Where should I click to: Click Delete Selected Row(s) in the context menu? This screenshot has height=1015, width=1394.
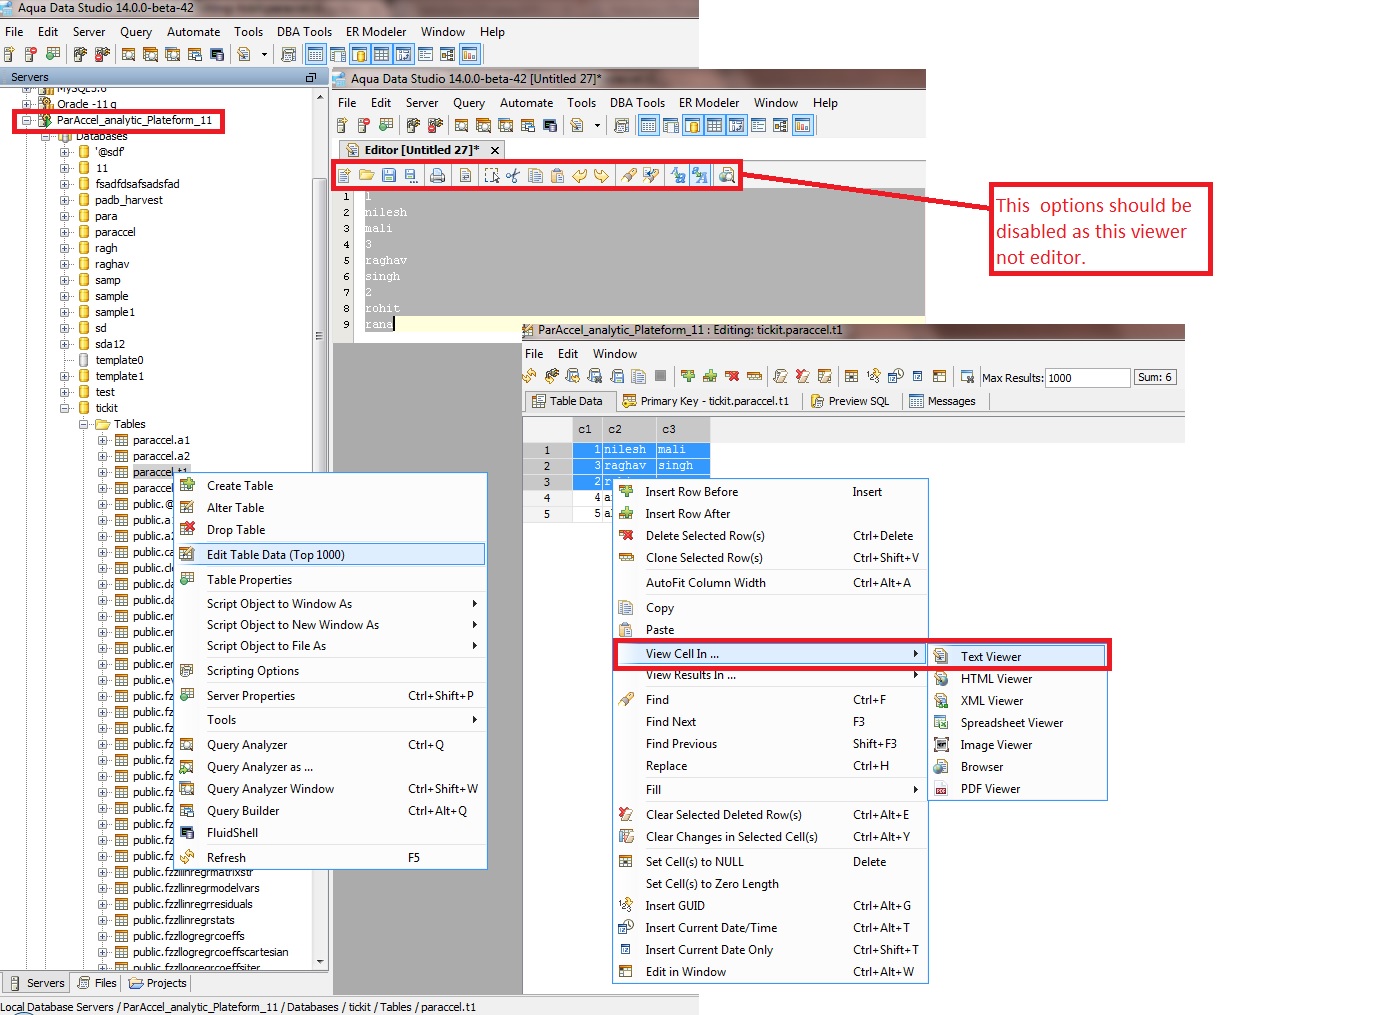click(x=770, y=536)
